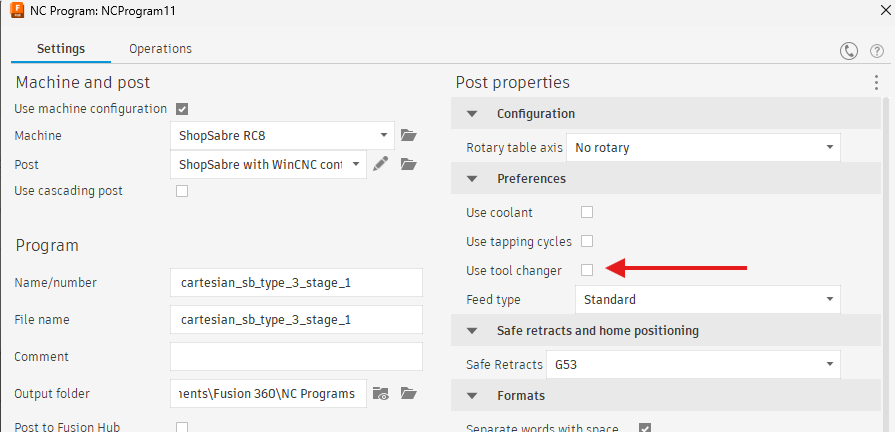
Task: Open Rotary table axis dropdown
Action: [x=703, y=148]
